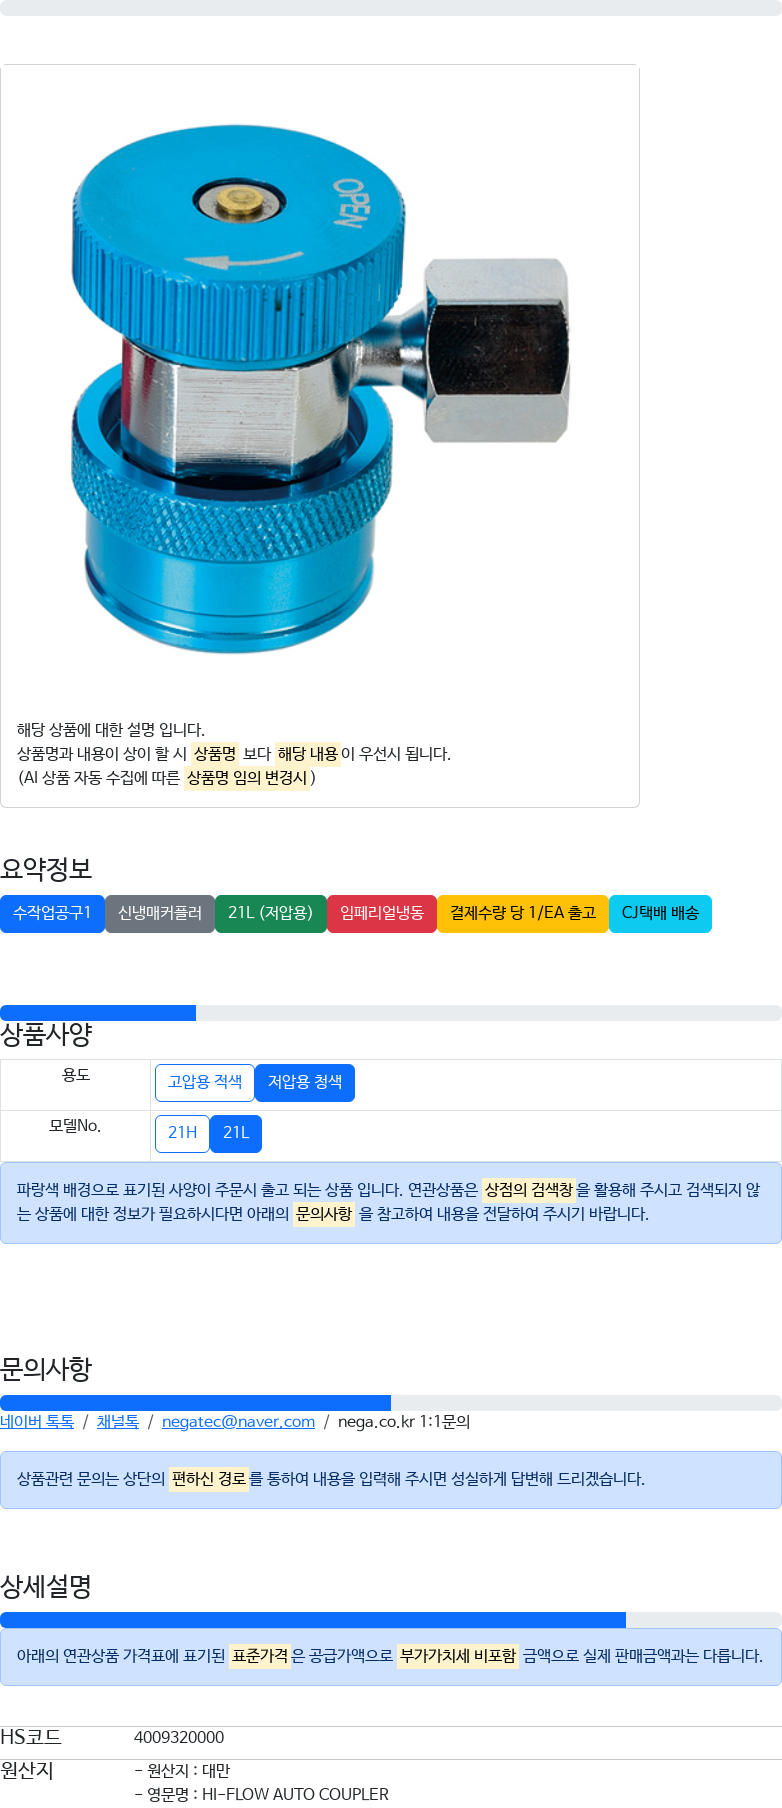Click the 문의사항 highlighted text in the notice

(x=324, y=1214)
